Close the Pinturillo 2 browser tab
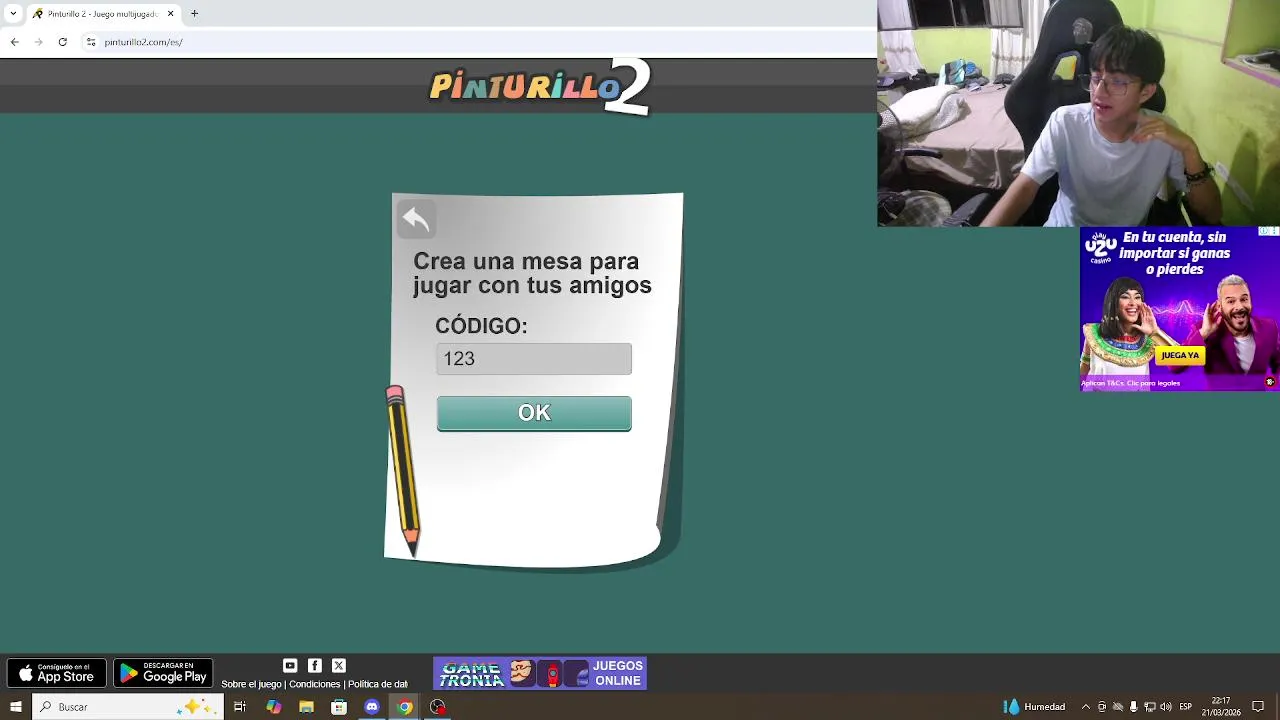Image resolution: width=1280 pixels, height=720 pixels. click(x=170, y=14)
